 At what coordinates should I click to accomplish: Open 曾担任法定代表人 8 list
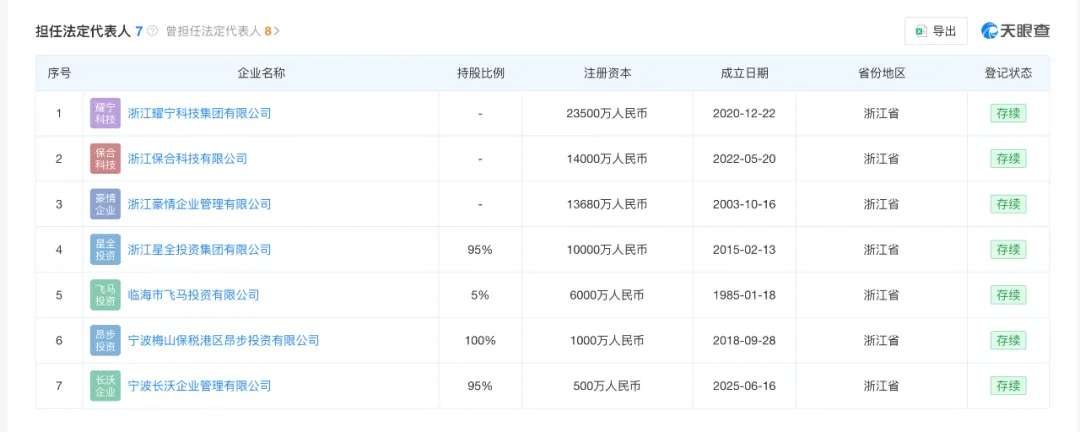(222, 31)
